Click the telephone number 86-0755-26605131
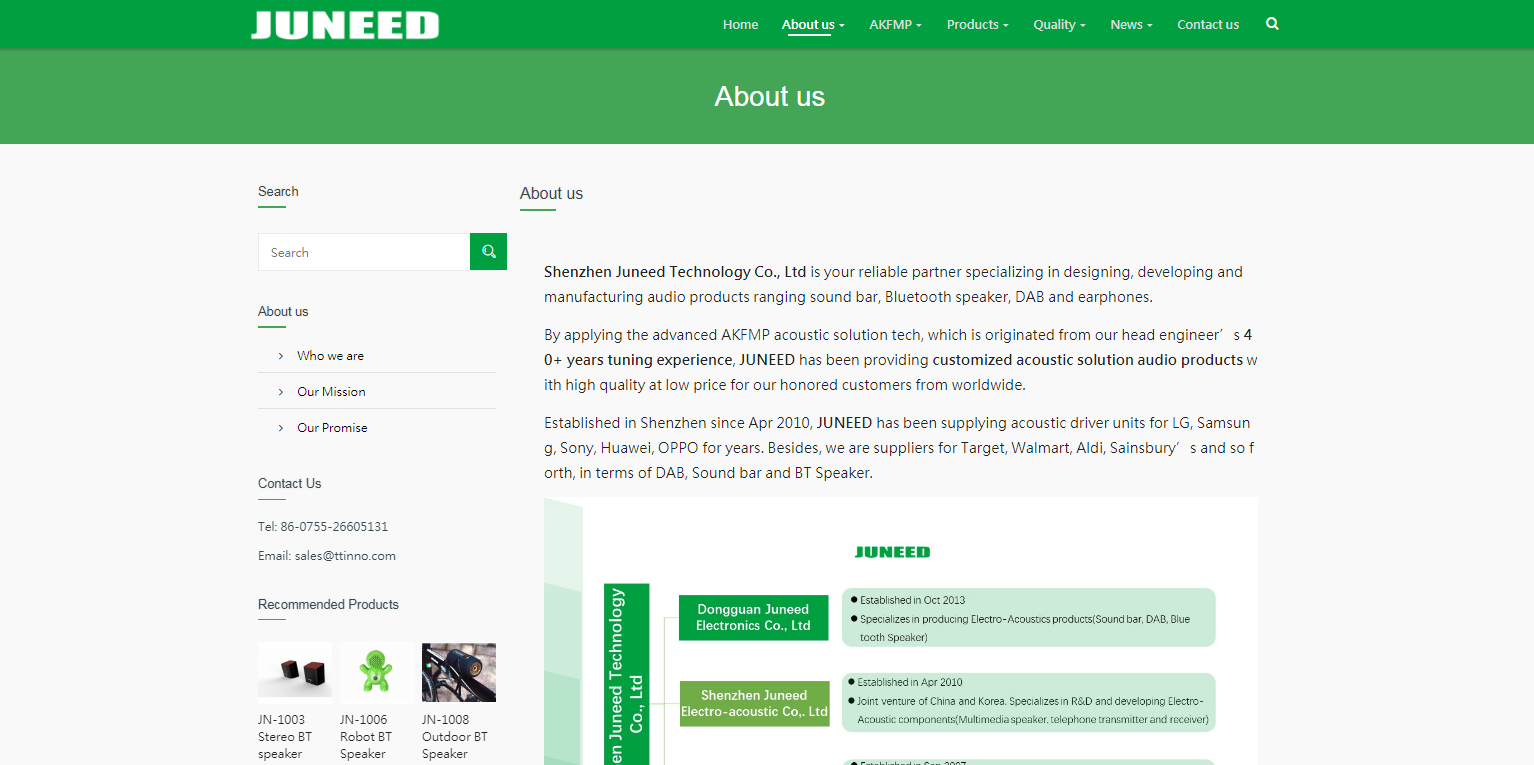 click(334, 527)
